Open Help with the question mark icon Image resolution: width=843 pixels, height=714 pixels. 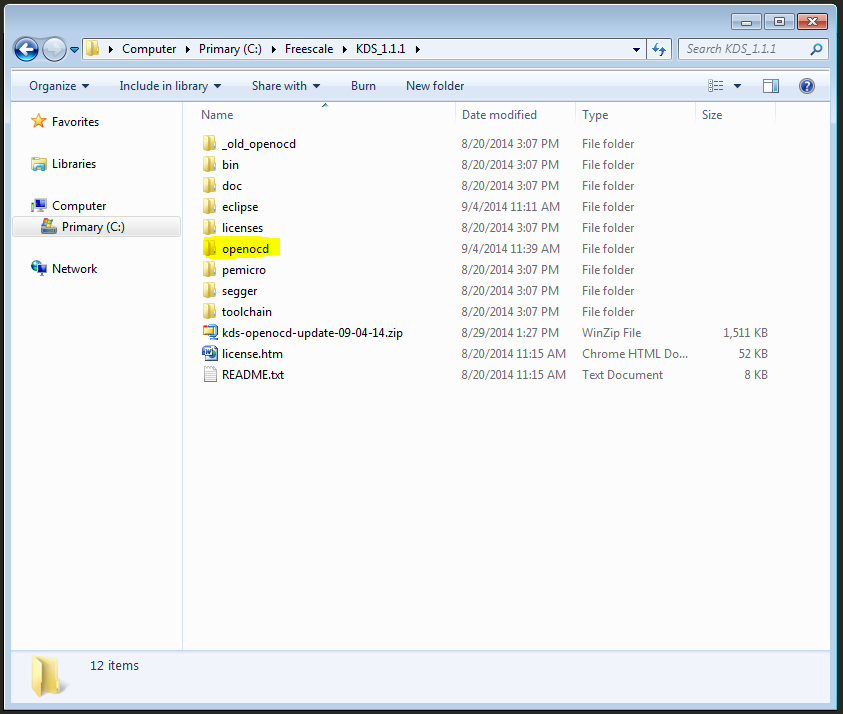click(x=806, y=86)
